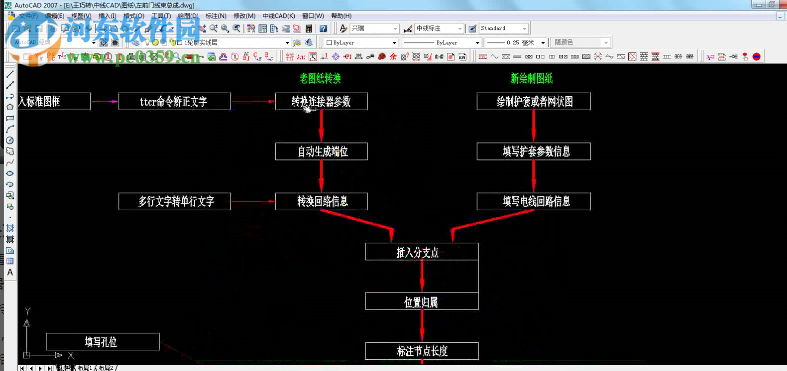The image size is (787, 371).
Task: Click first layout tab arrow at bottom
Action: pyautogui.click(x=23, y=368)
